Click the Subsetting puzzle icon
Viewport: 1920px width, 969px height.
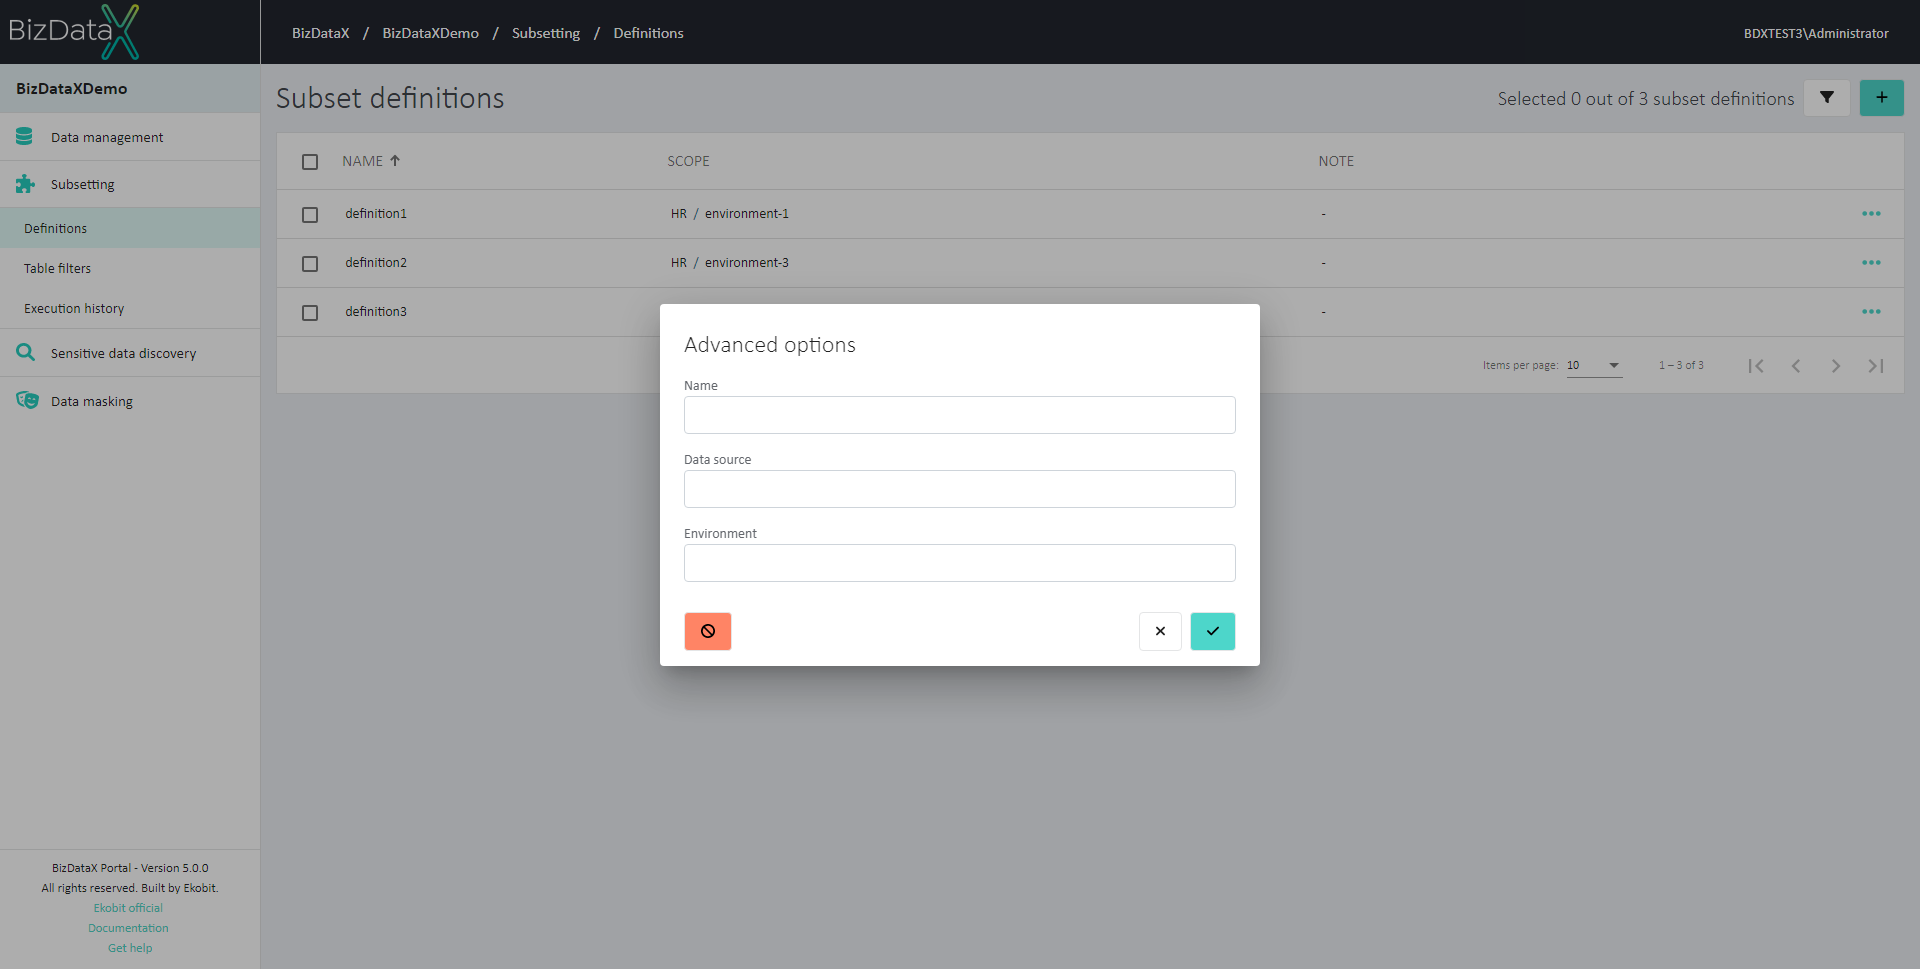[x=25, y=184]
